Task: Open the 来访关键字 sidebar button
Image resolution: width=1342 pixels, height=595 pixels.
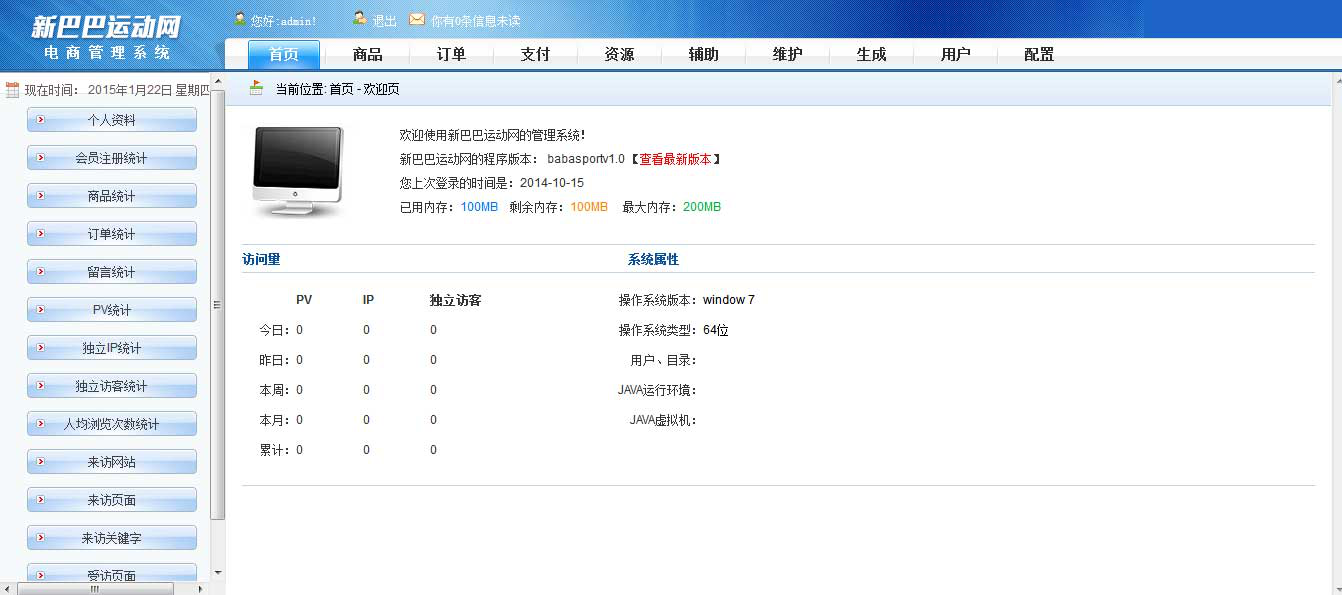Action: [x=112, y=538]
